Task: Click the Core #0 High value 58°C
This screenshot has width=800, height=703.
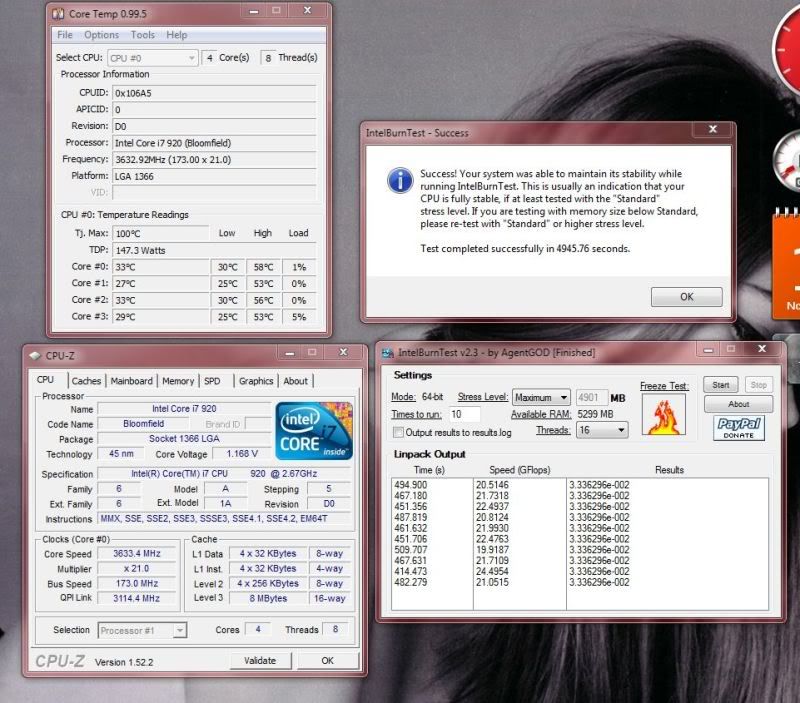Action: coord(264,267)
